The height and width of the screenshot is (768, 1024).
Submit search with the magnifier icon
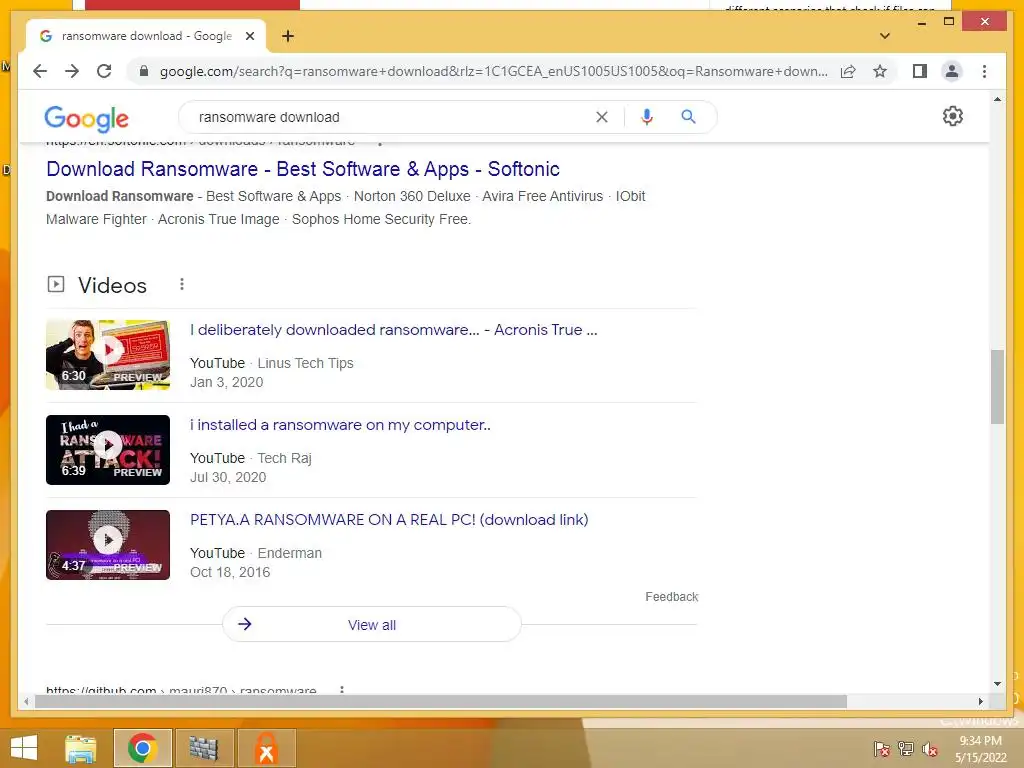[x=688, y=117]
